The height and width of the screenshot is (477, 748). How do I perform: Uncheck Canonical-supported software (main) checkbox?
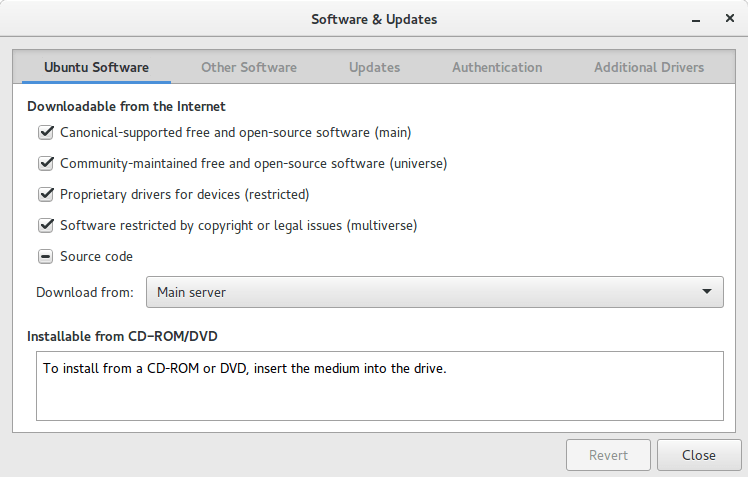coord(46,132)
